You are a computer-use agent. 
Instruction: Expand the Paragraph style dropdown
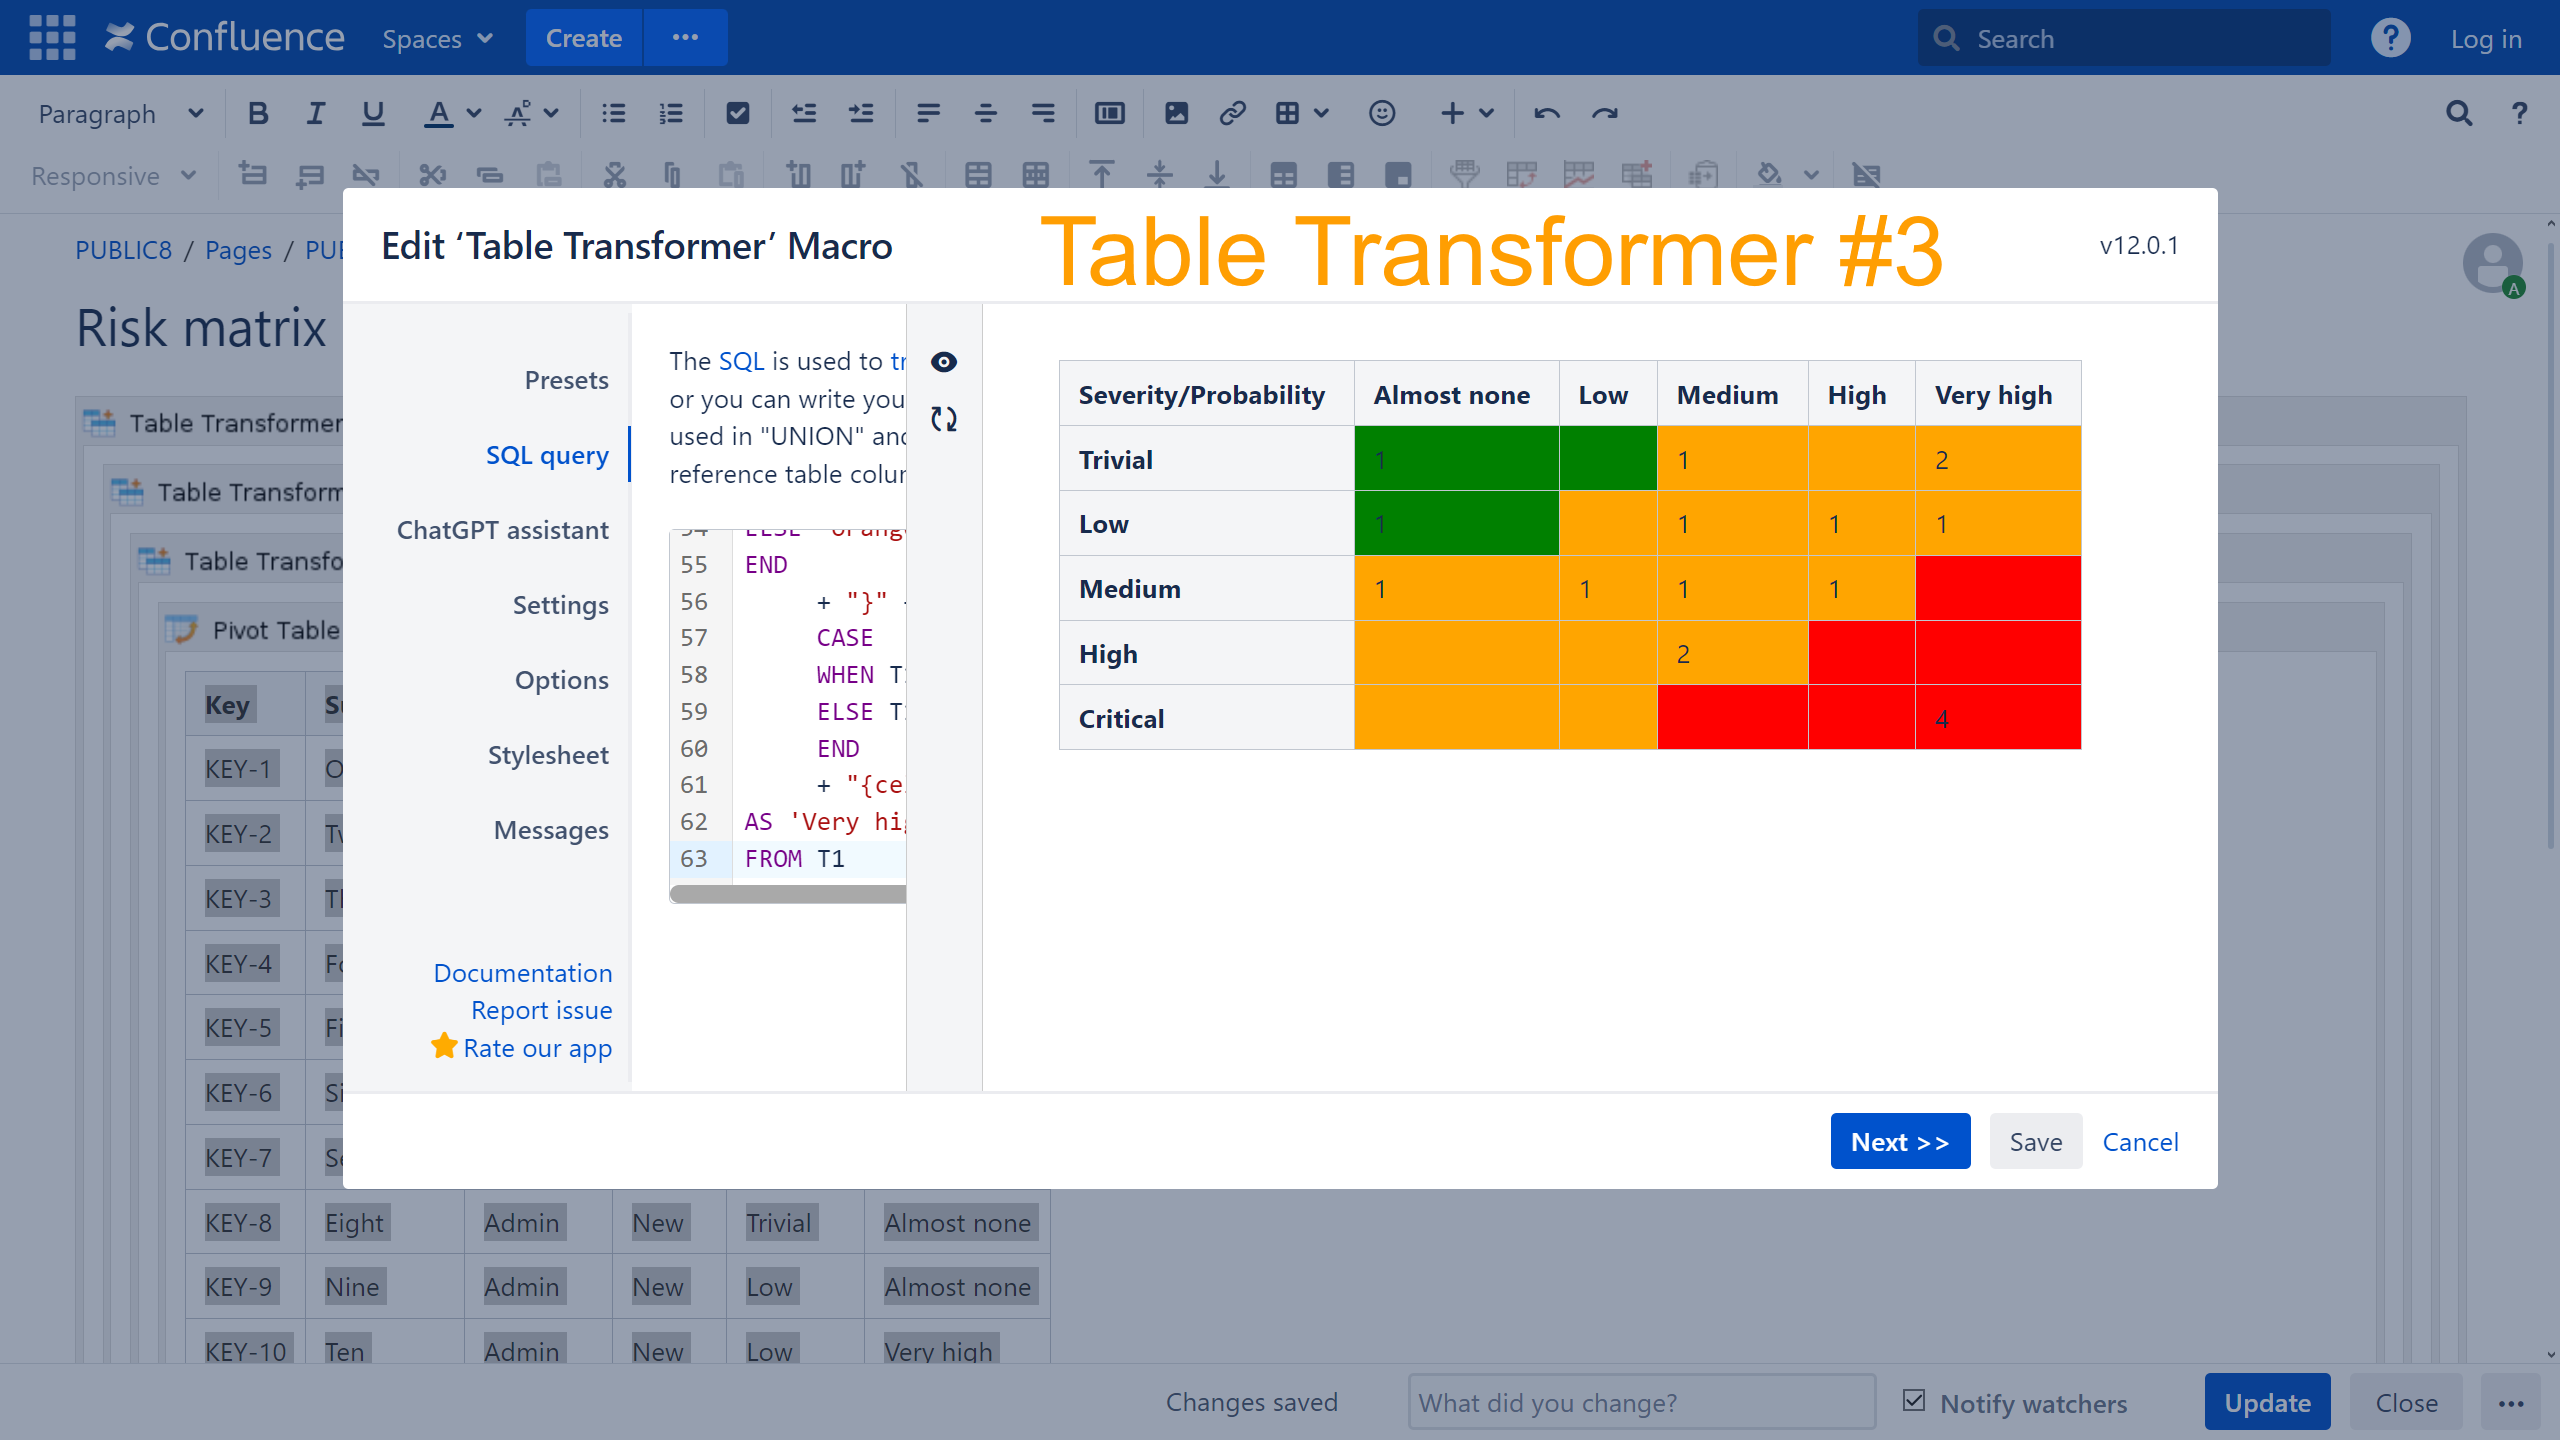click(120, 114)
